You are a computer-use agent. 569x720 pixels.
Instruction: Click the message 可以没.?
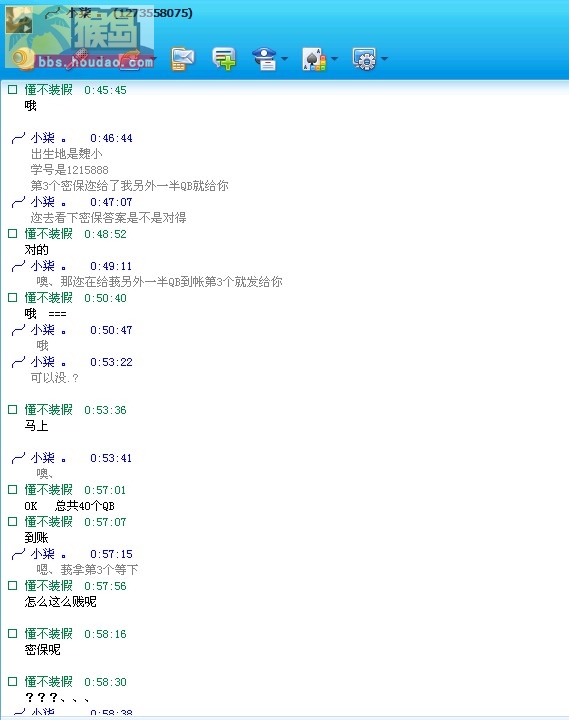55,378
